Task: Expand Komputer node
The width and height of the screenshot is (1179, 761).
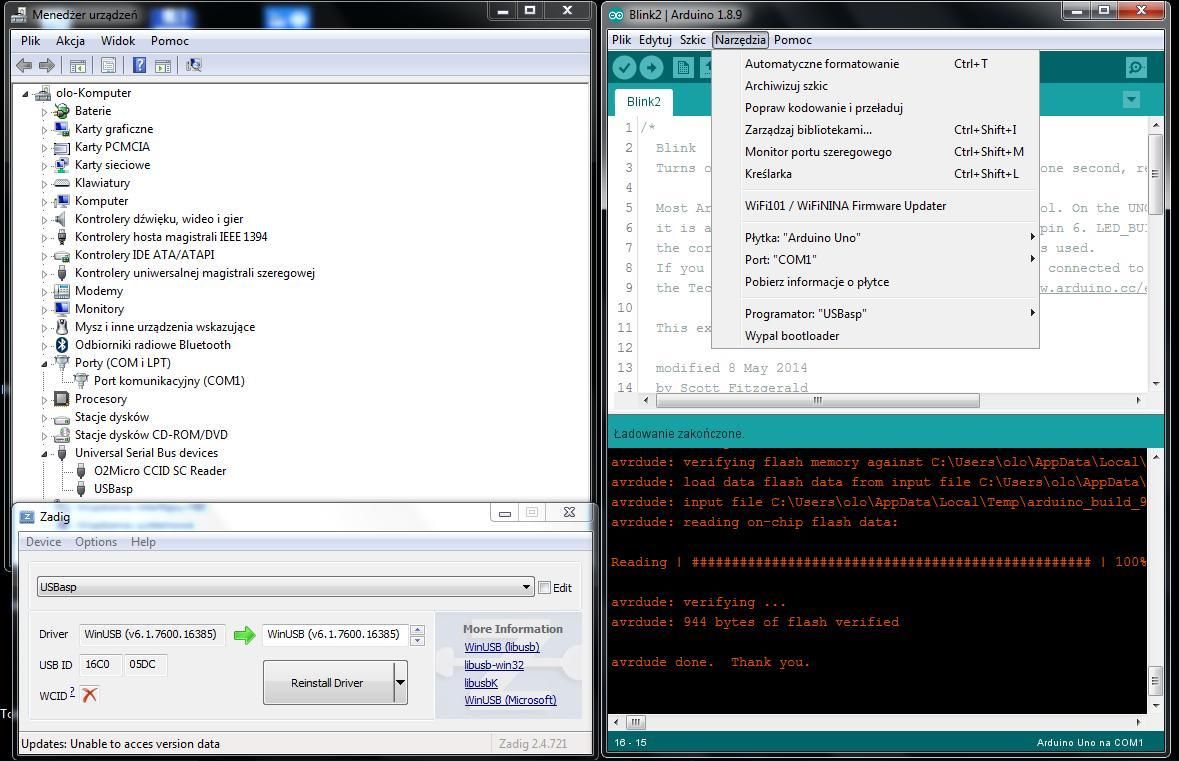Action: click(x=44, y=202)
